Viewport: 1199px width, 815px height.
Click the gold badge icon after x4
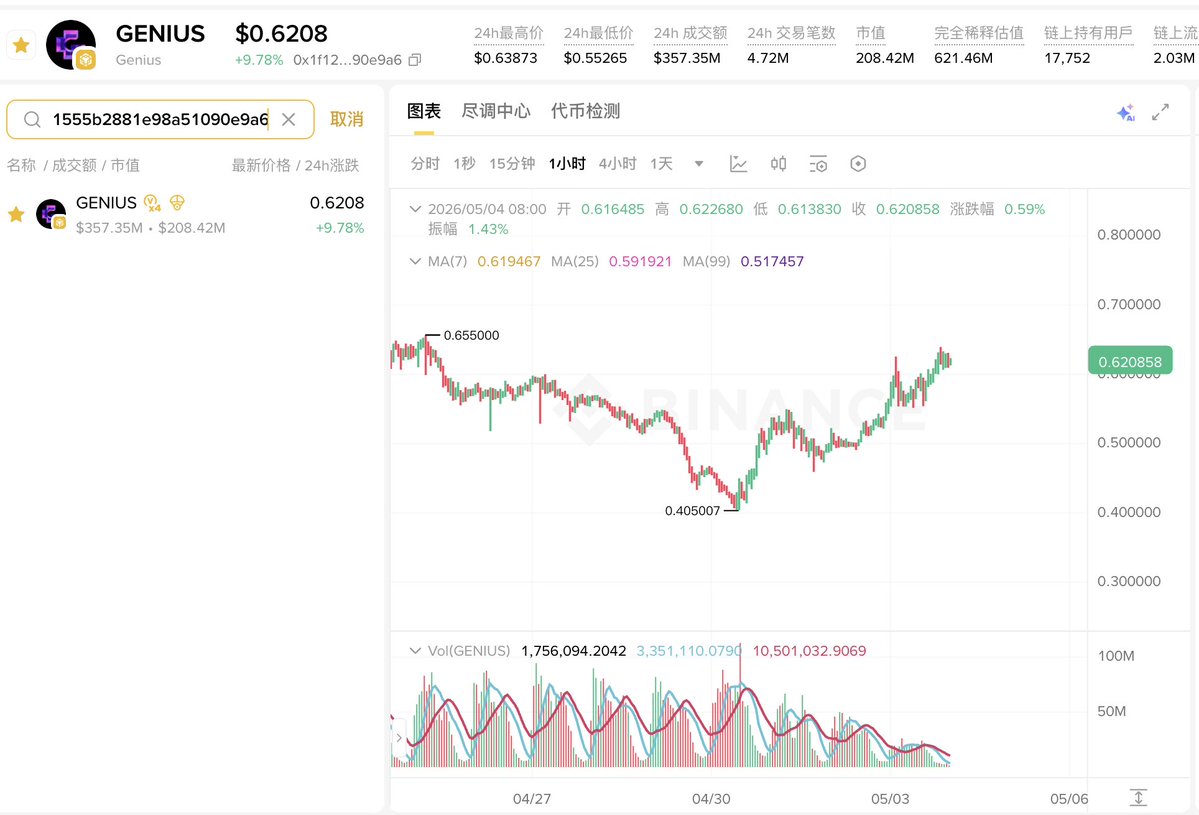(x=177, y=203)
